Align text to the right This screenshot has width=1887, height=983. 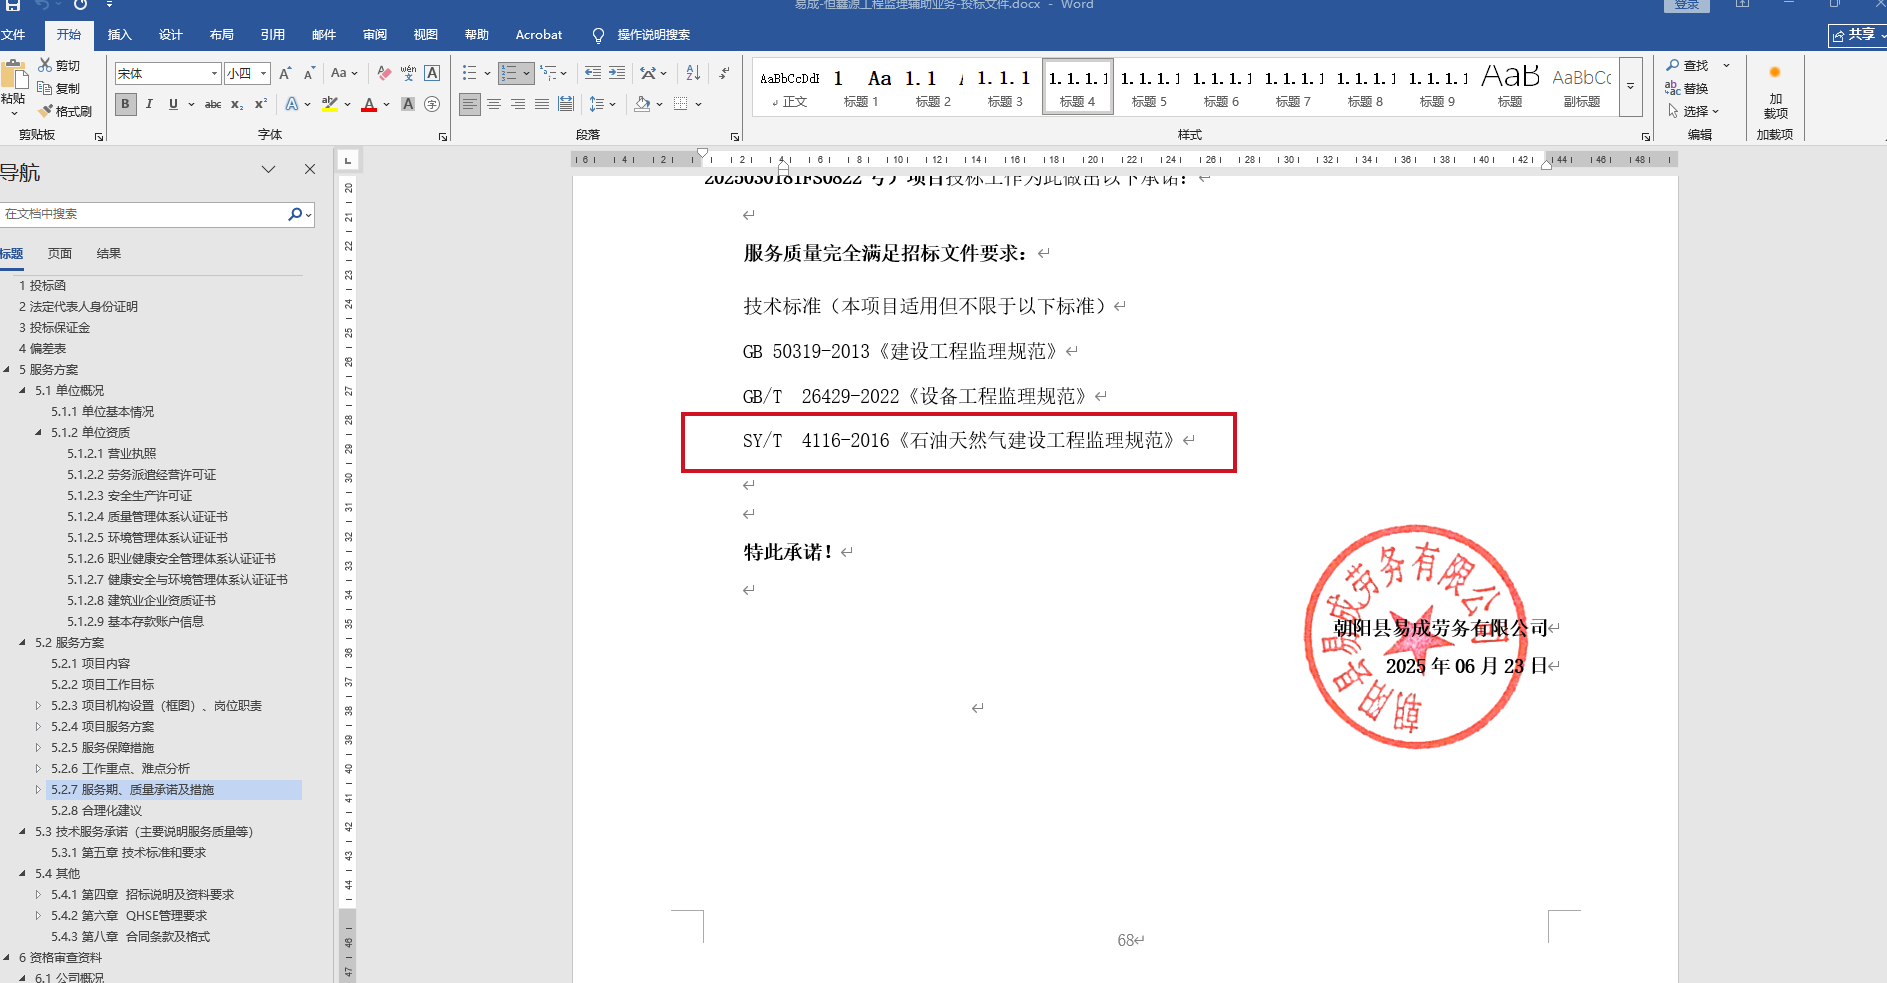tap(518, 104)
